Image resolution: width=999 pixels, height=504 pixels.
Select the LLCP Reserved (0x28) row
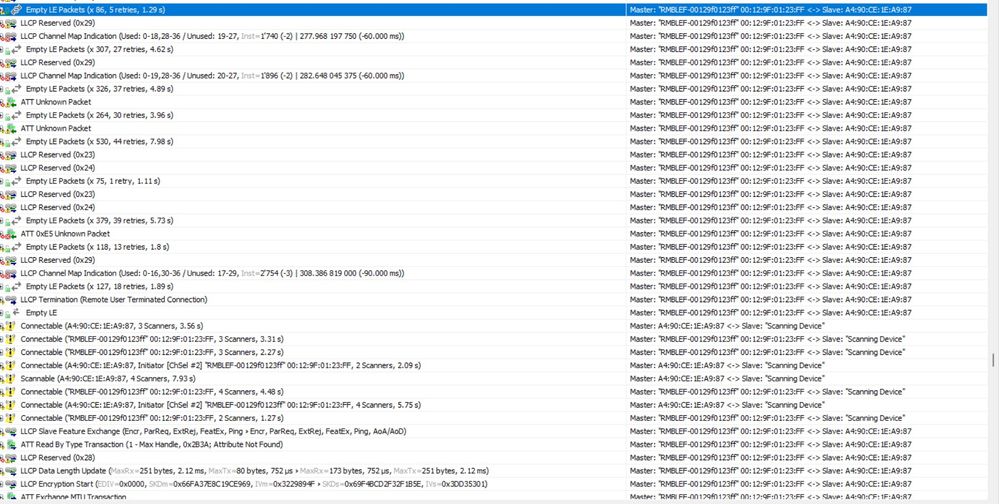[x=313, y=457]
